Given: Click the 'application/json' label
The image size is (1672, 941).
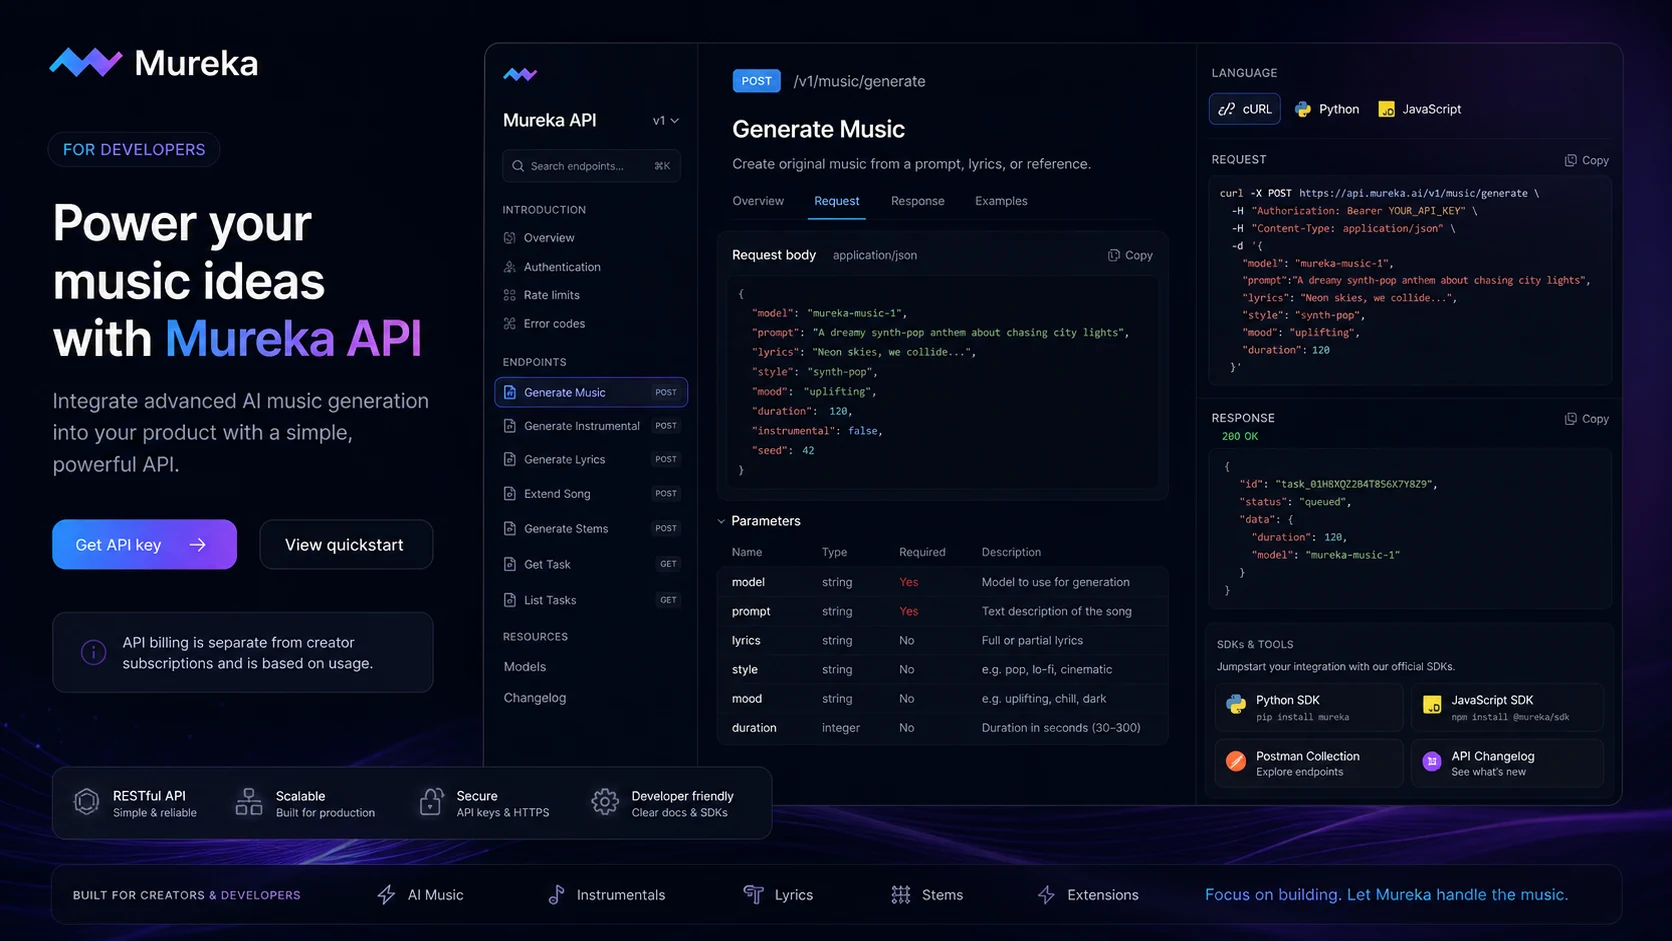Looking at the screenshot, I should click(x=875, y=256).
